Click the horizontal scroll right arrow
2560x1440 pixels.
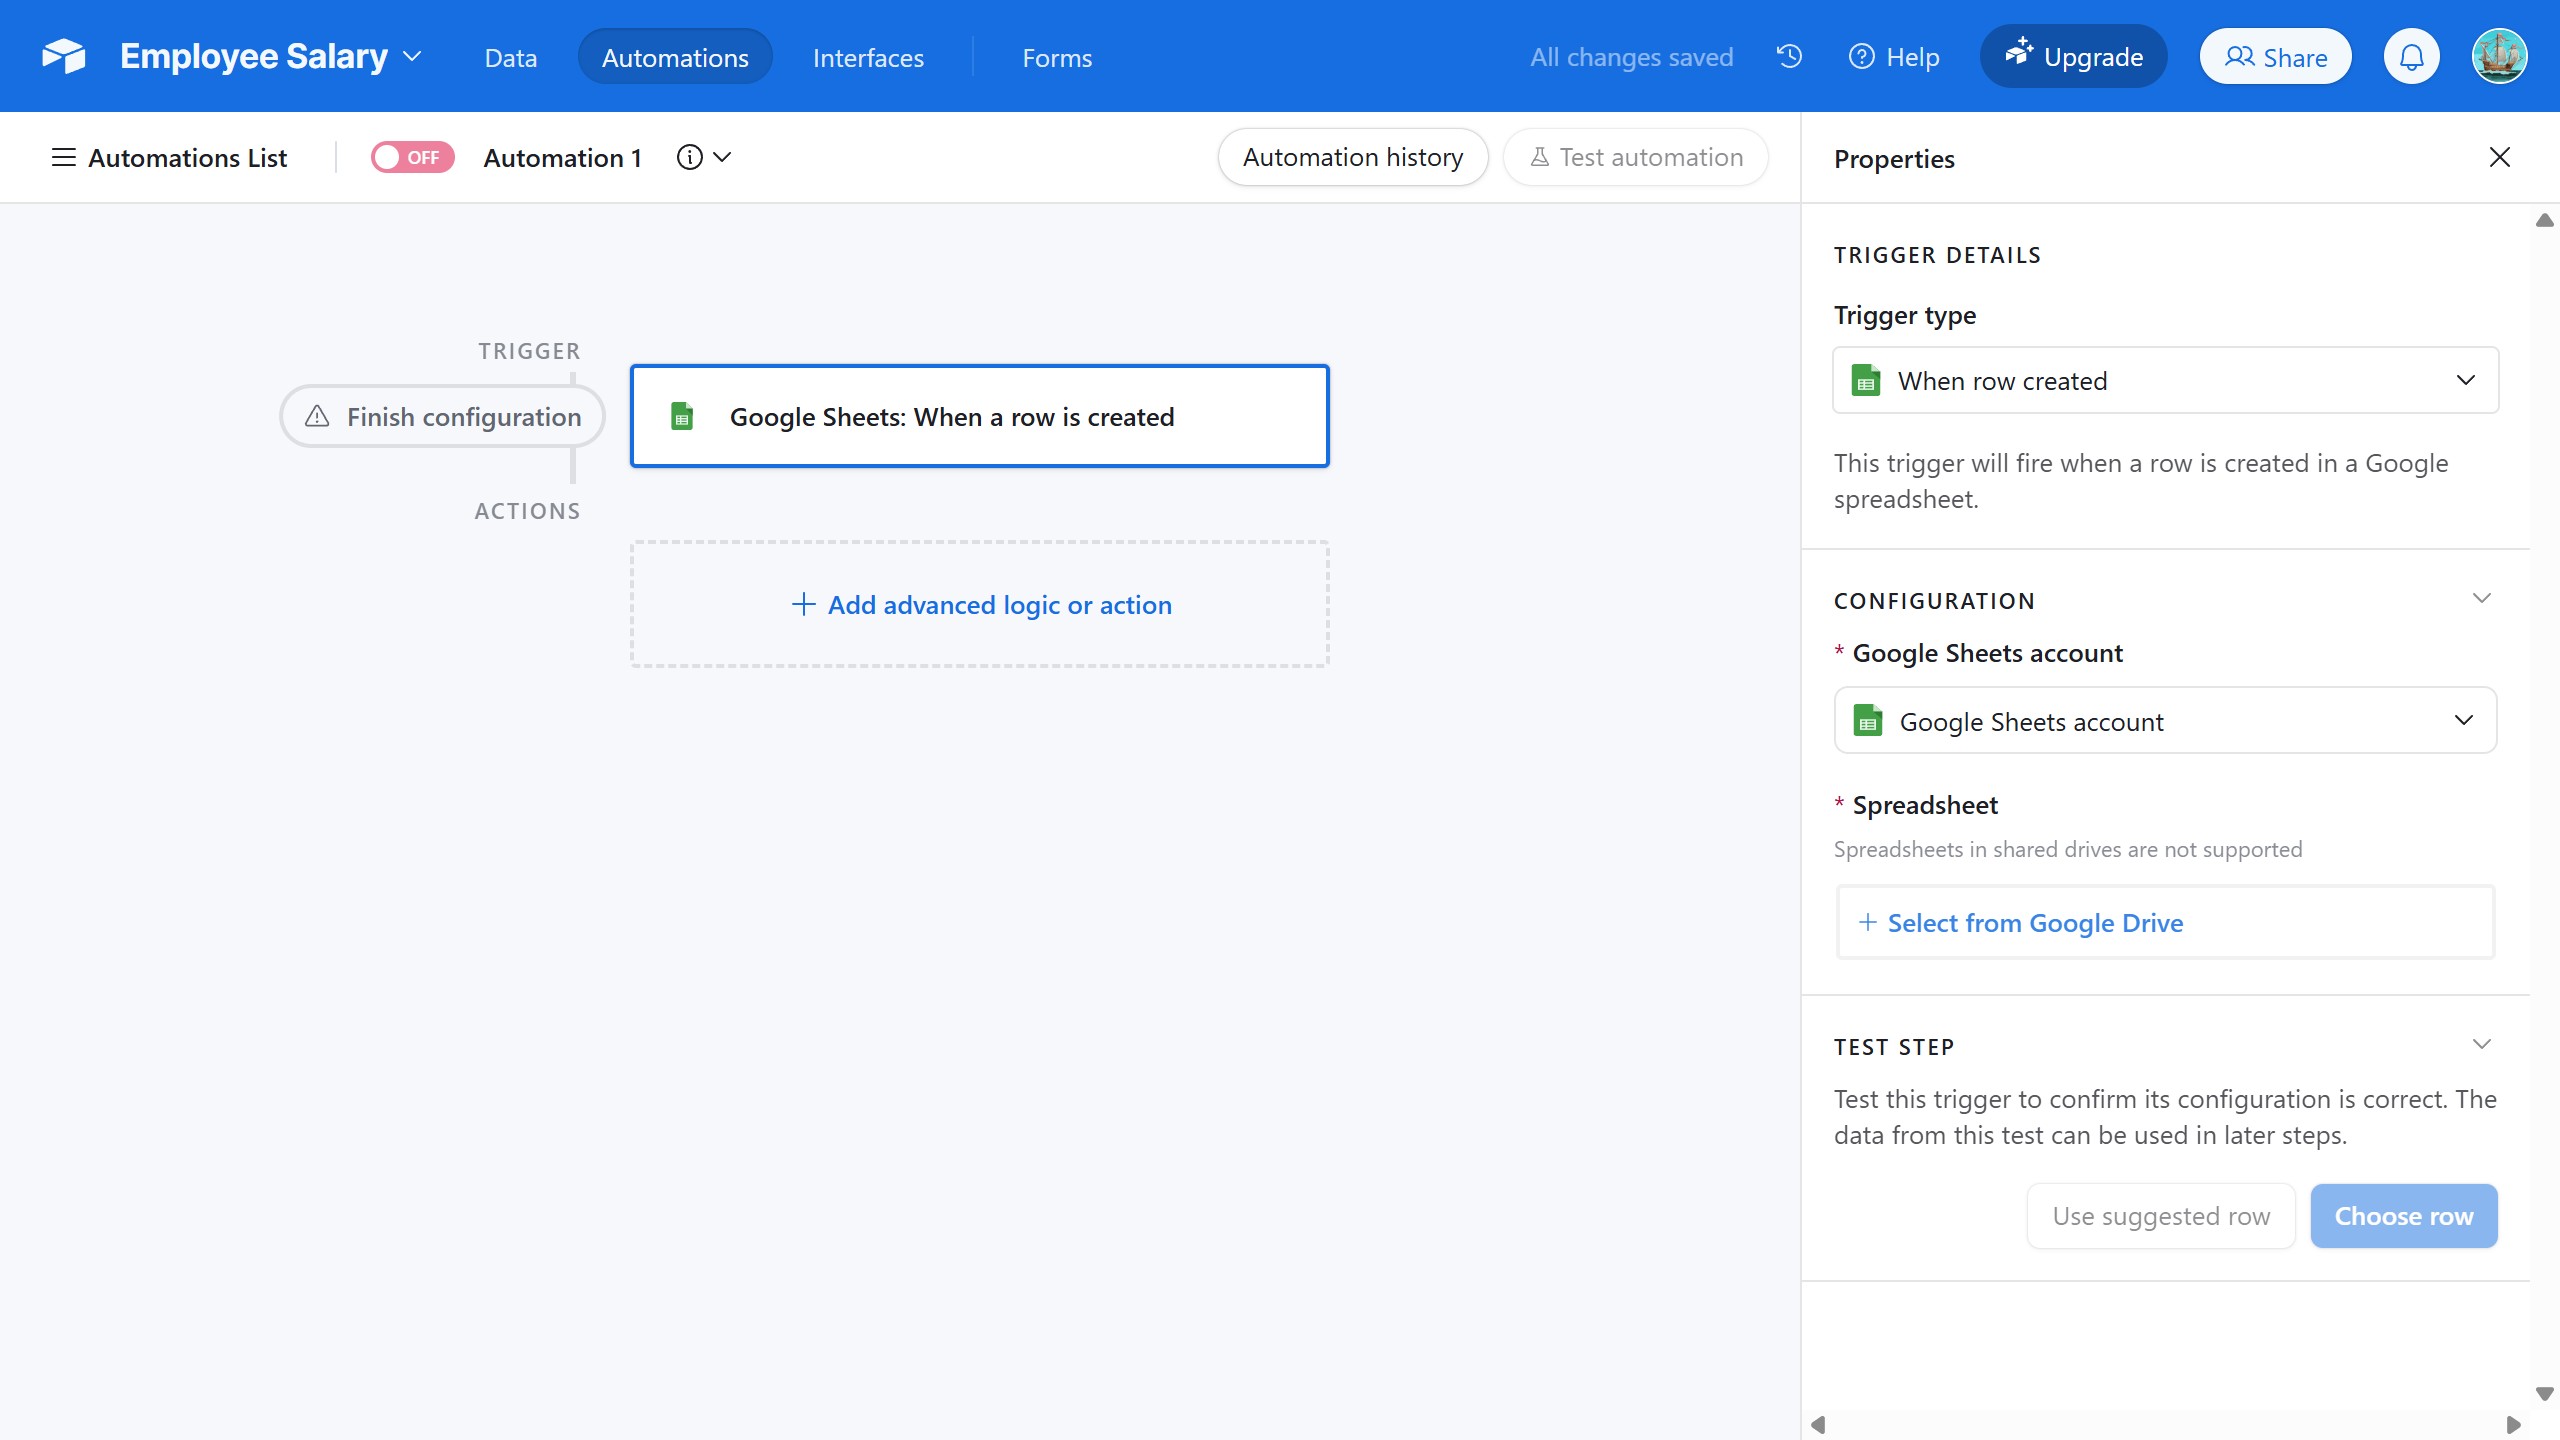[2513, 1425]
